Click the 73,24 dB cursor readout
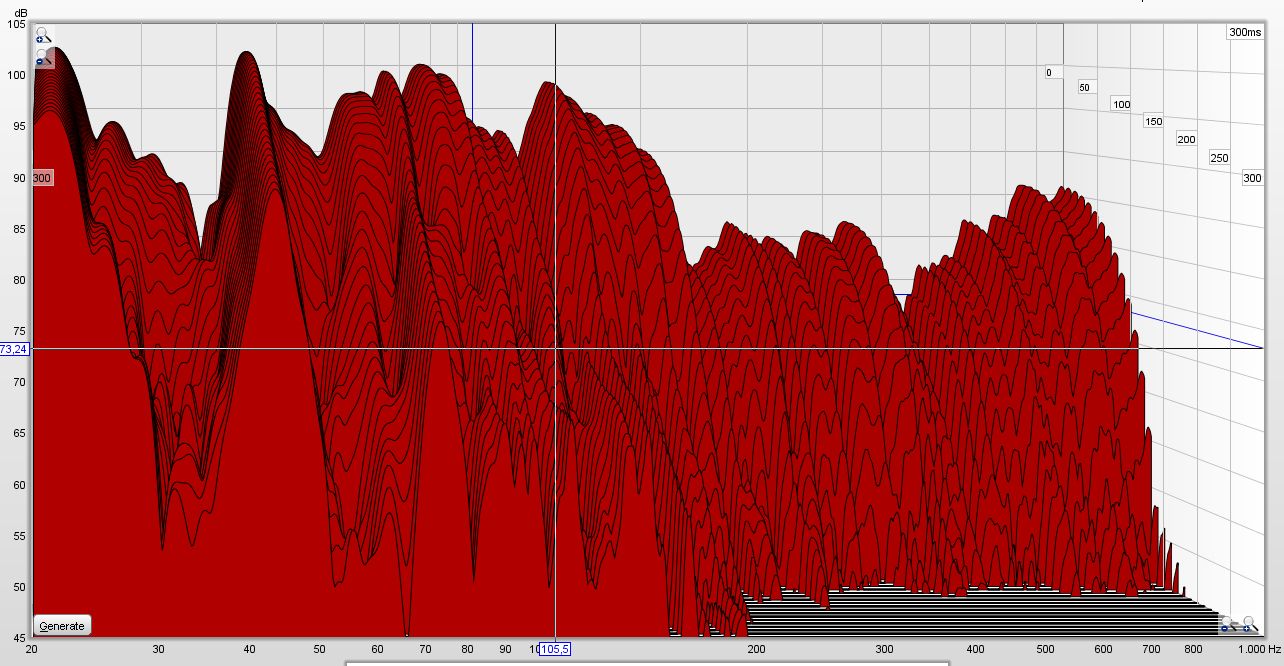1284x666 pixels. click(15, 349)
